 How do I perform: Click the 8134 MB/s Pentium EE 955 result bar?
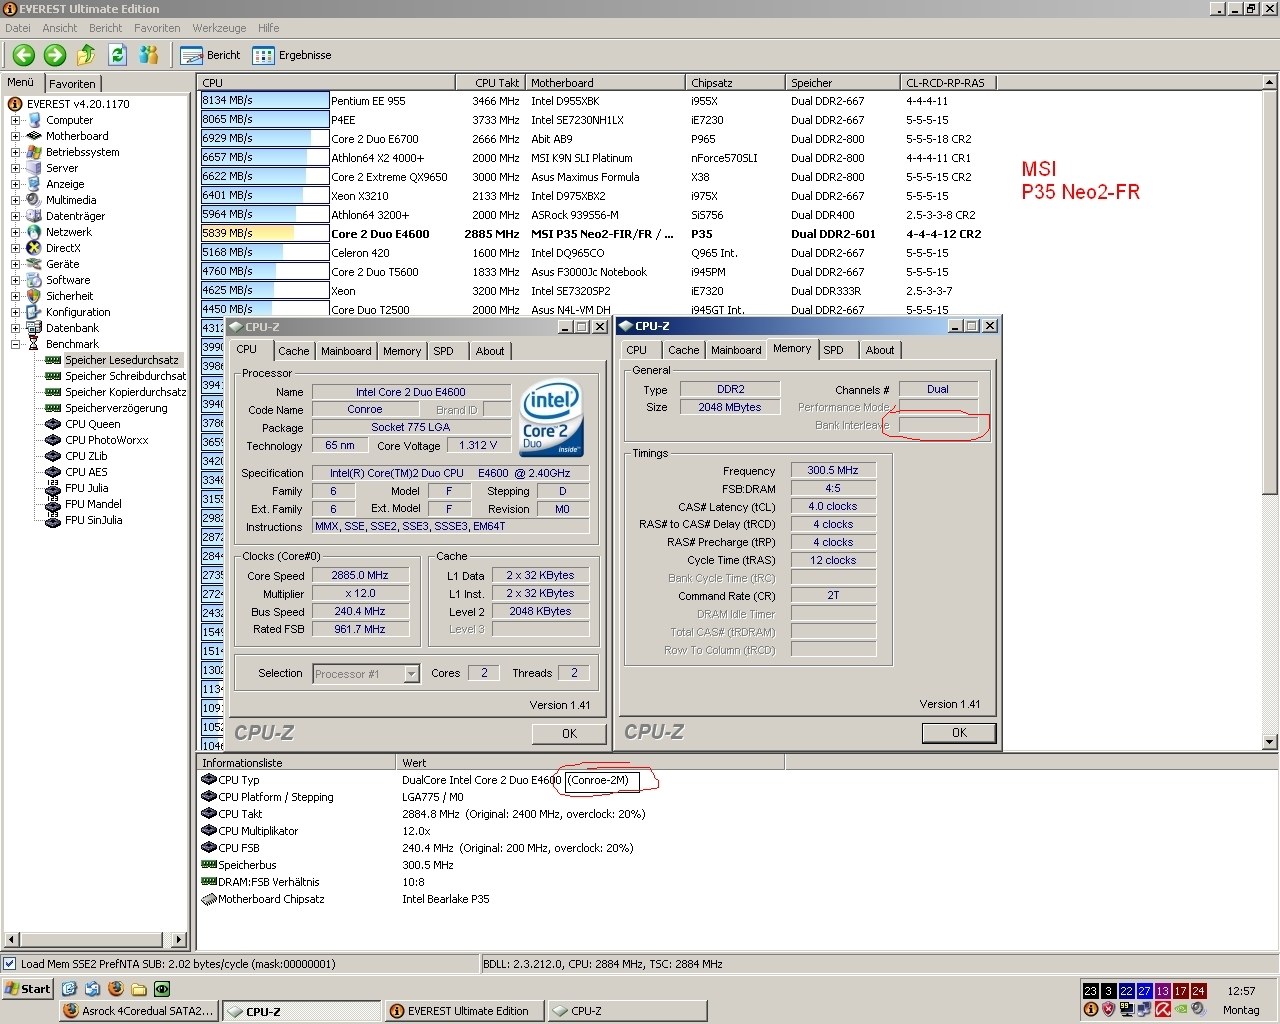click(265, 100)
